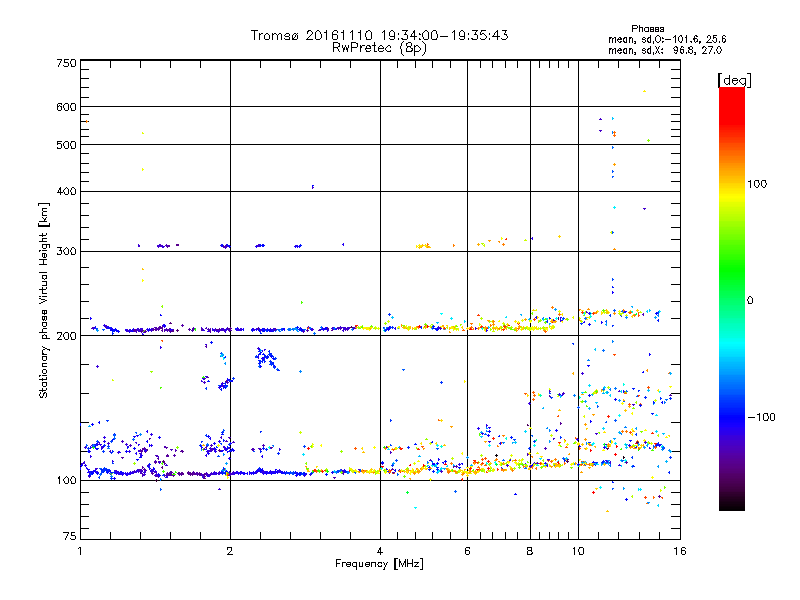Click the y-axis tick label '600'

(x=67, y=107)
